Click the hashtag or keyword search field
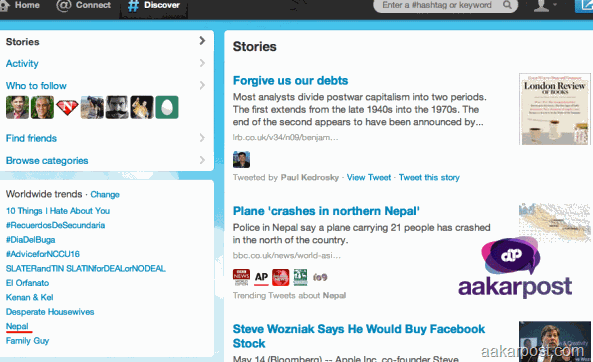 tap(446, 5)
